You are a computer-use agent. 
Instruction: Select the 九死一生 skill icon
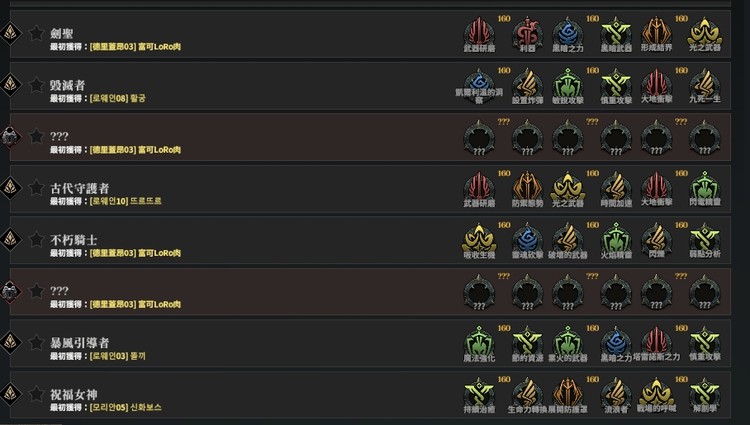pos(705,85)
